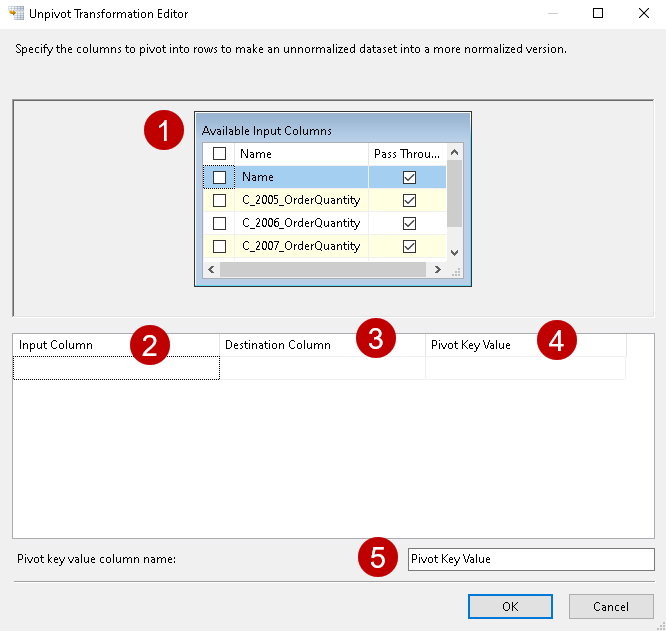Image resolution: width=666 pixels, height=631 pixels.
Task: Uncheck Pass Through for Name row
Action: [x=409, y=177]
